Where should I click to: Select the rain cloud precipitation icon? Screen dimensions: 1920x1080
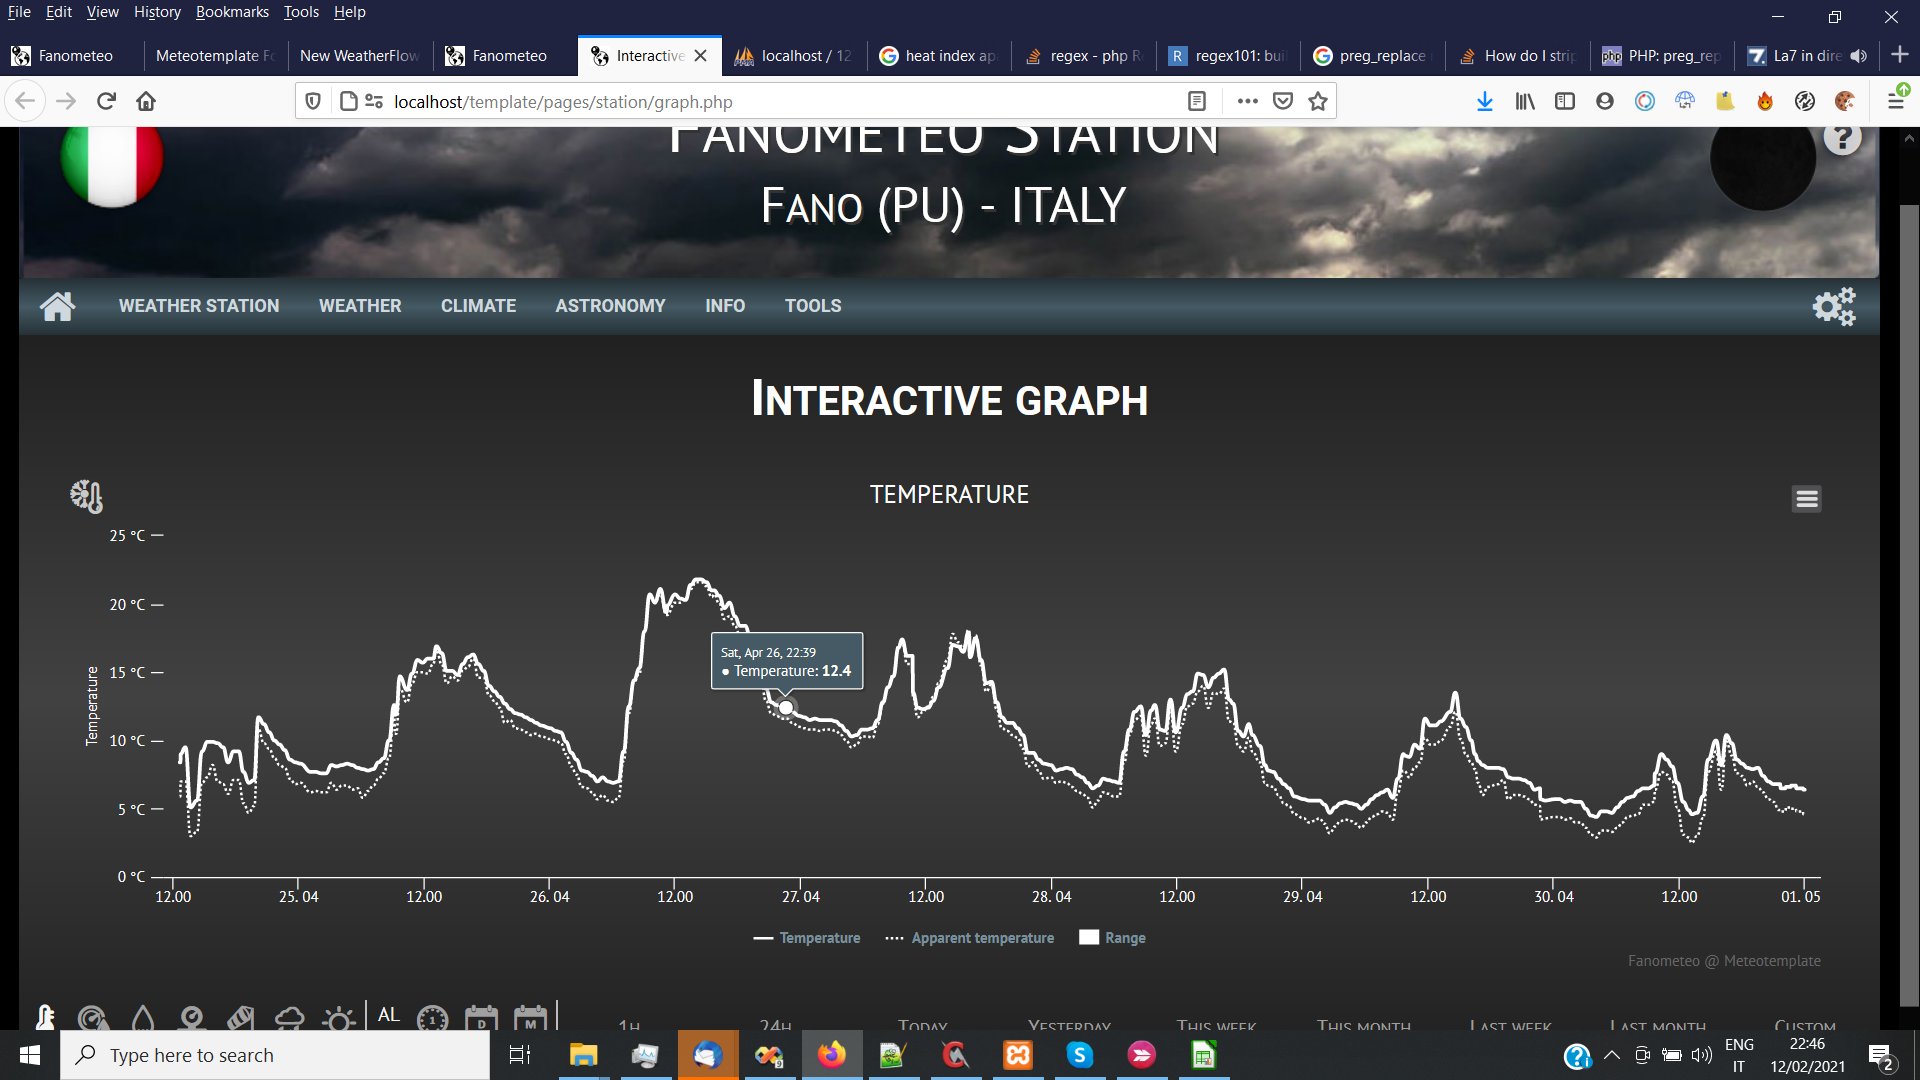(x=289, y=1016)
